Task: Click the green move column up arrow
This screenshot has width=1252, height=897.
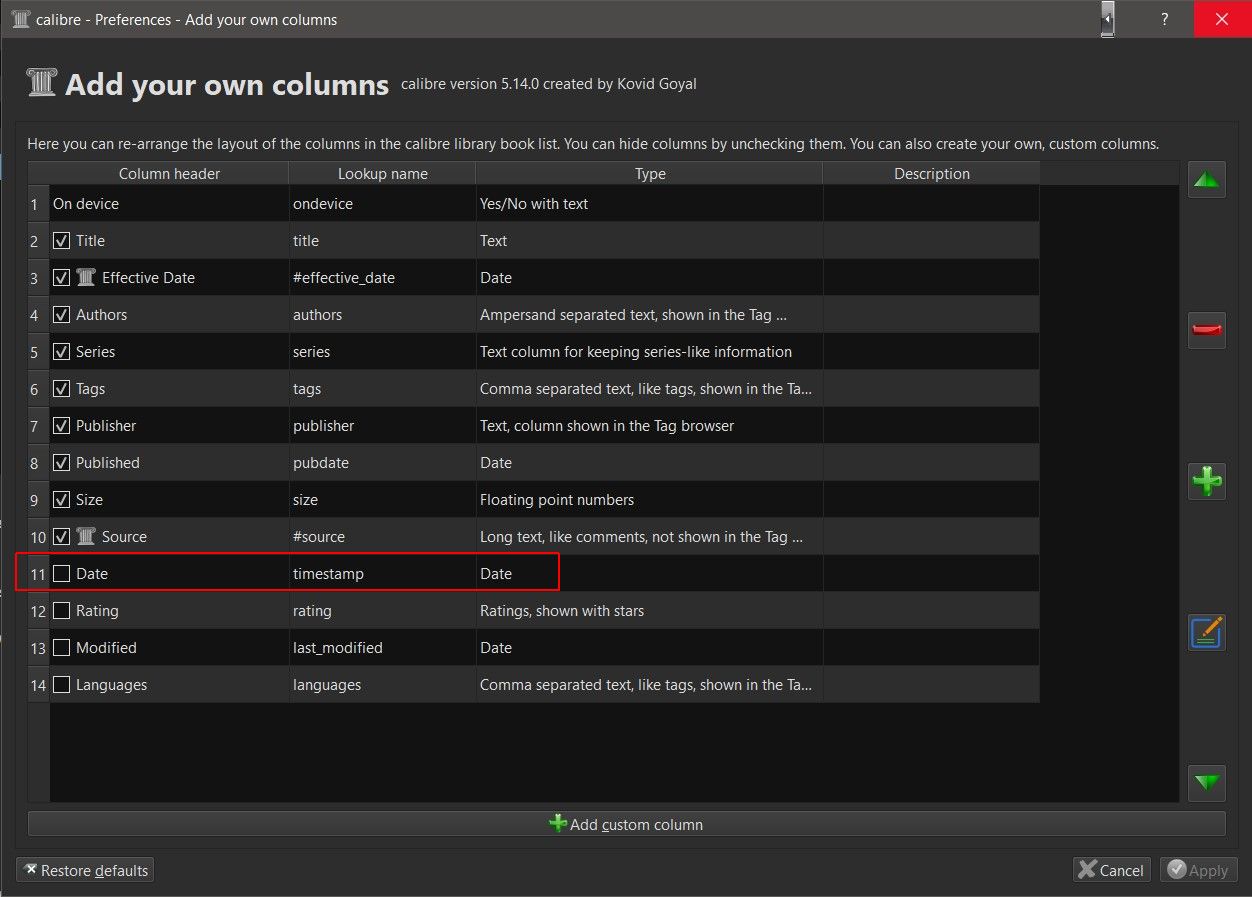Action: point(1207,180)
